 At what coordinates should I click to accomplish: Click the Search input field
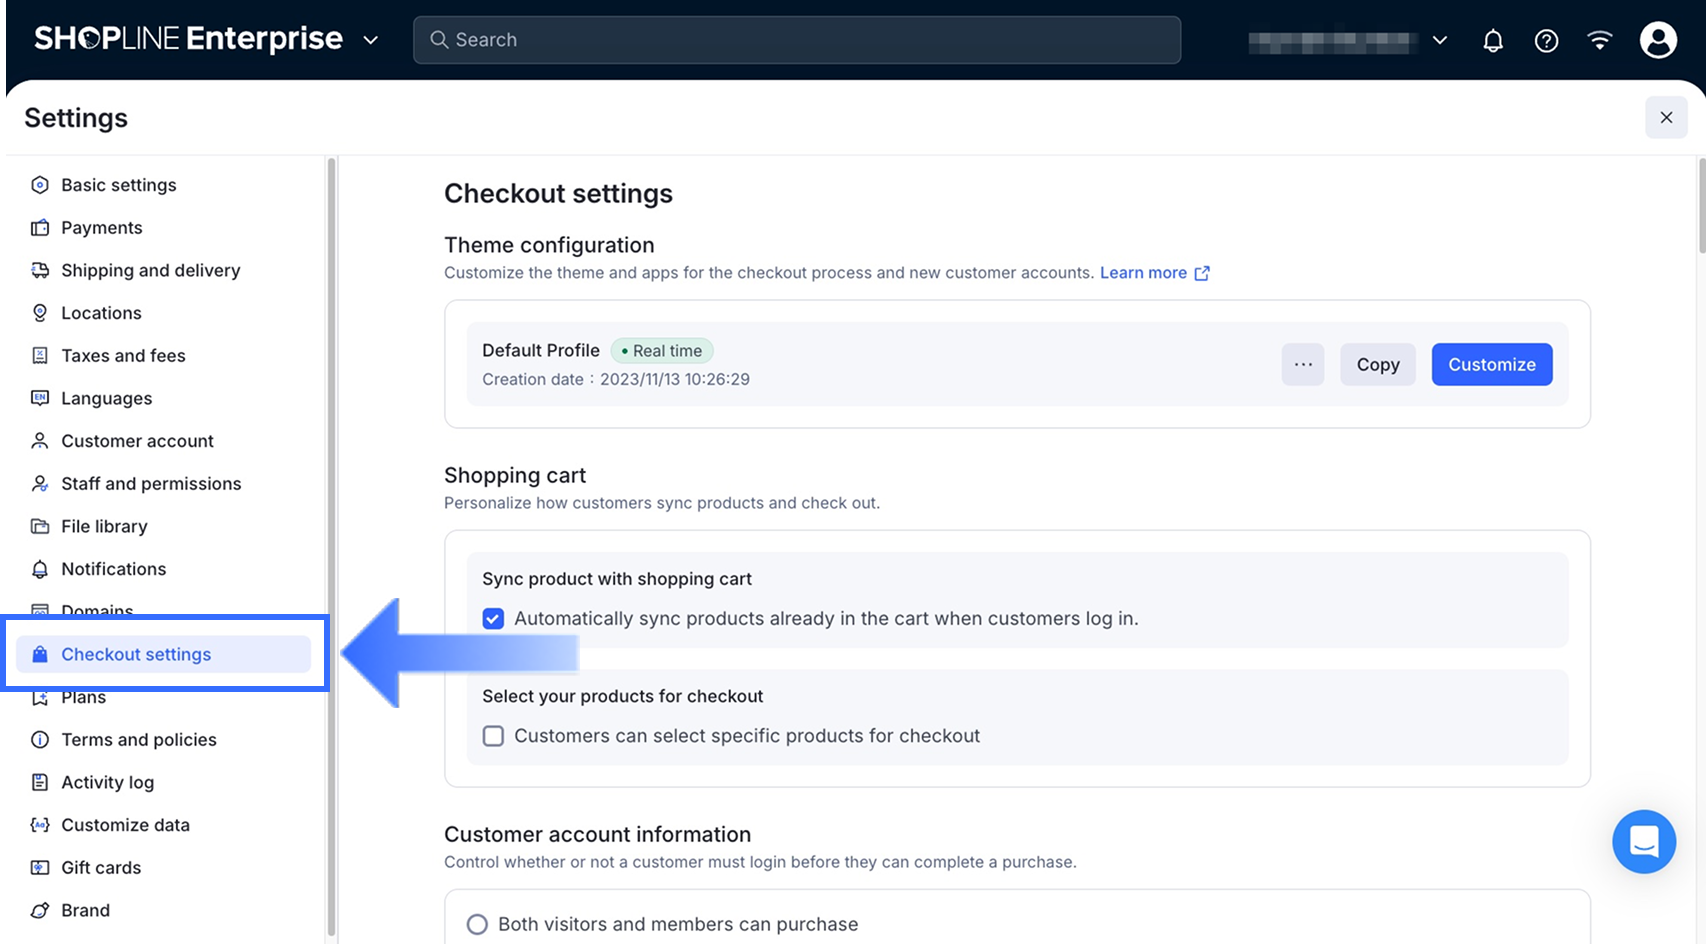click(796, 40)
